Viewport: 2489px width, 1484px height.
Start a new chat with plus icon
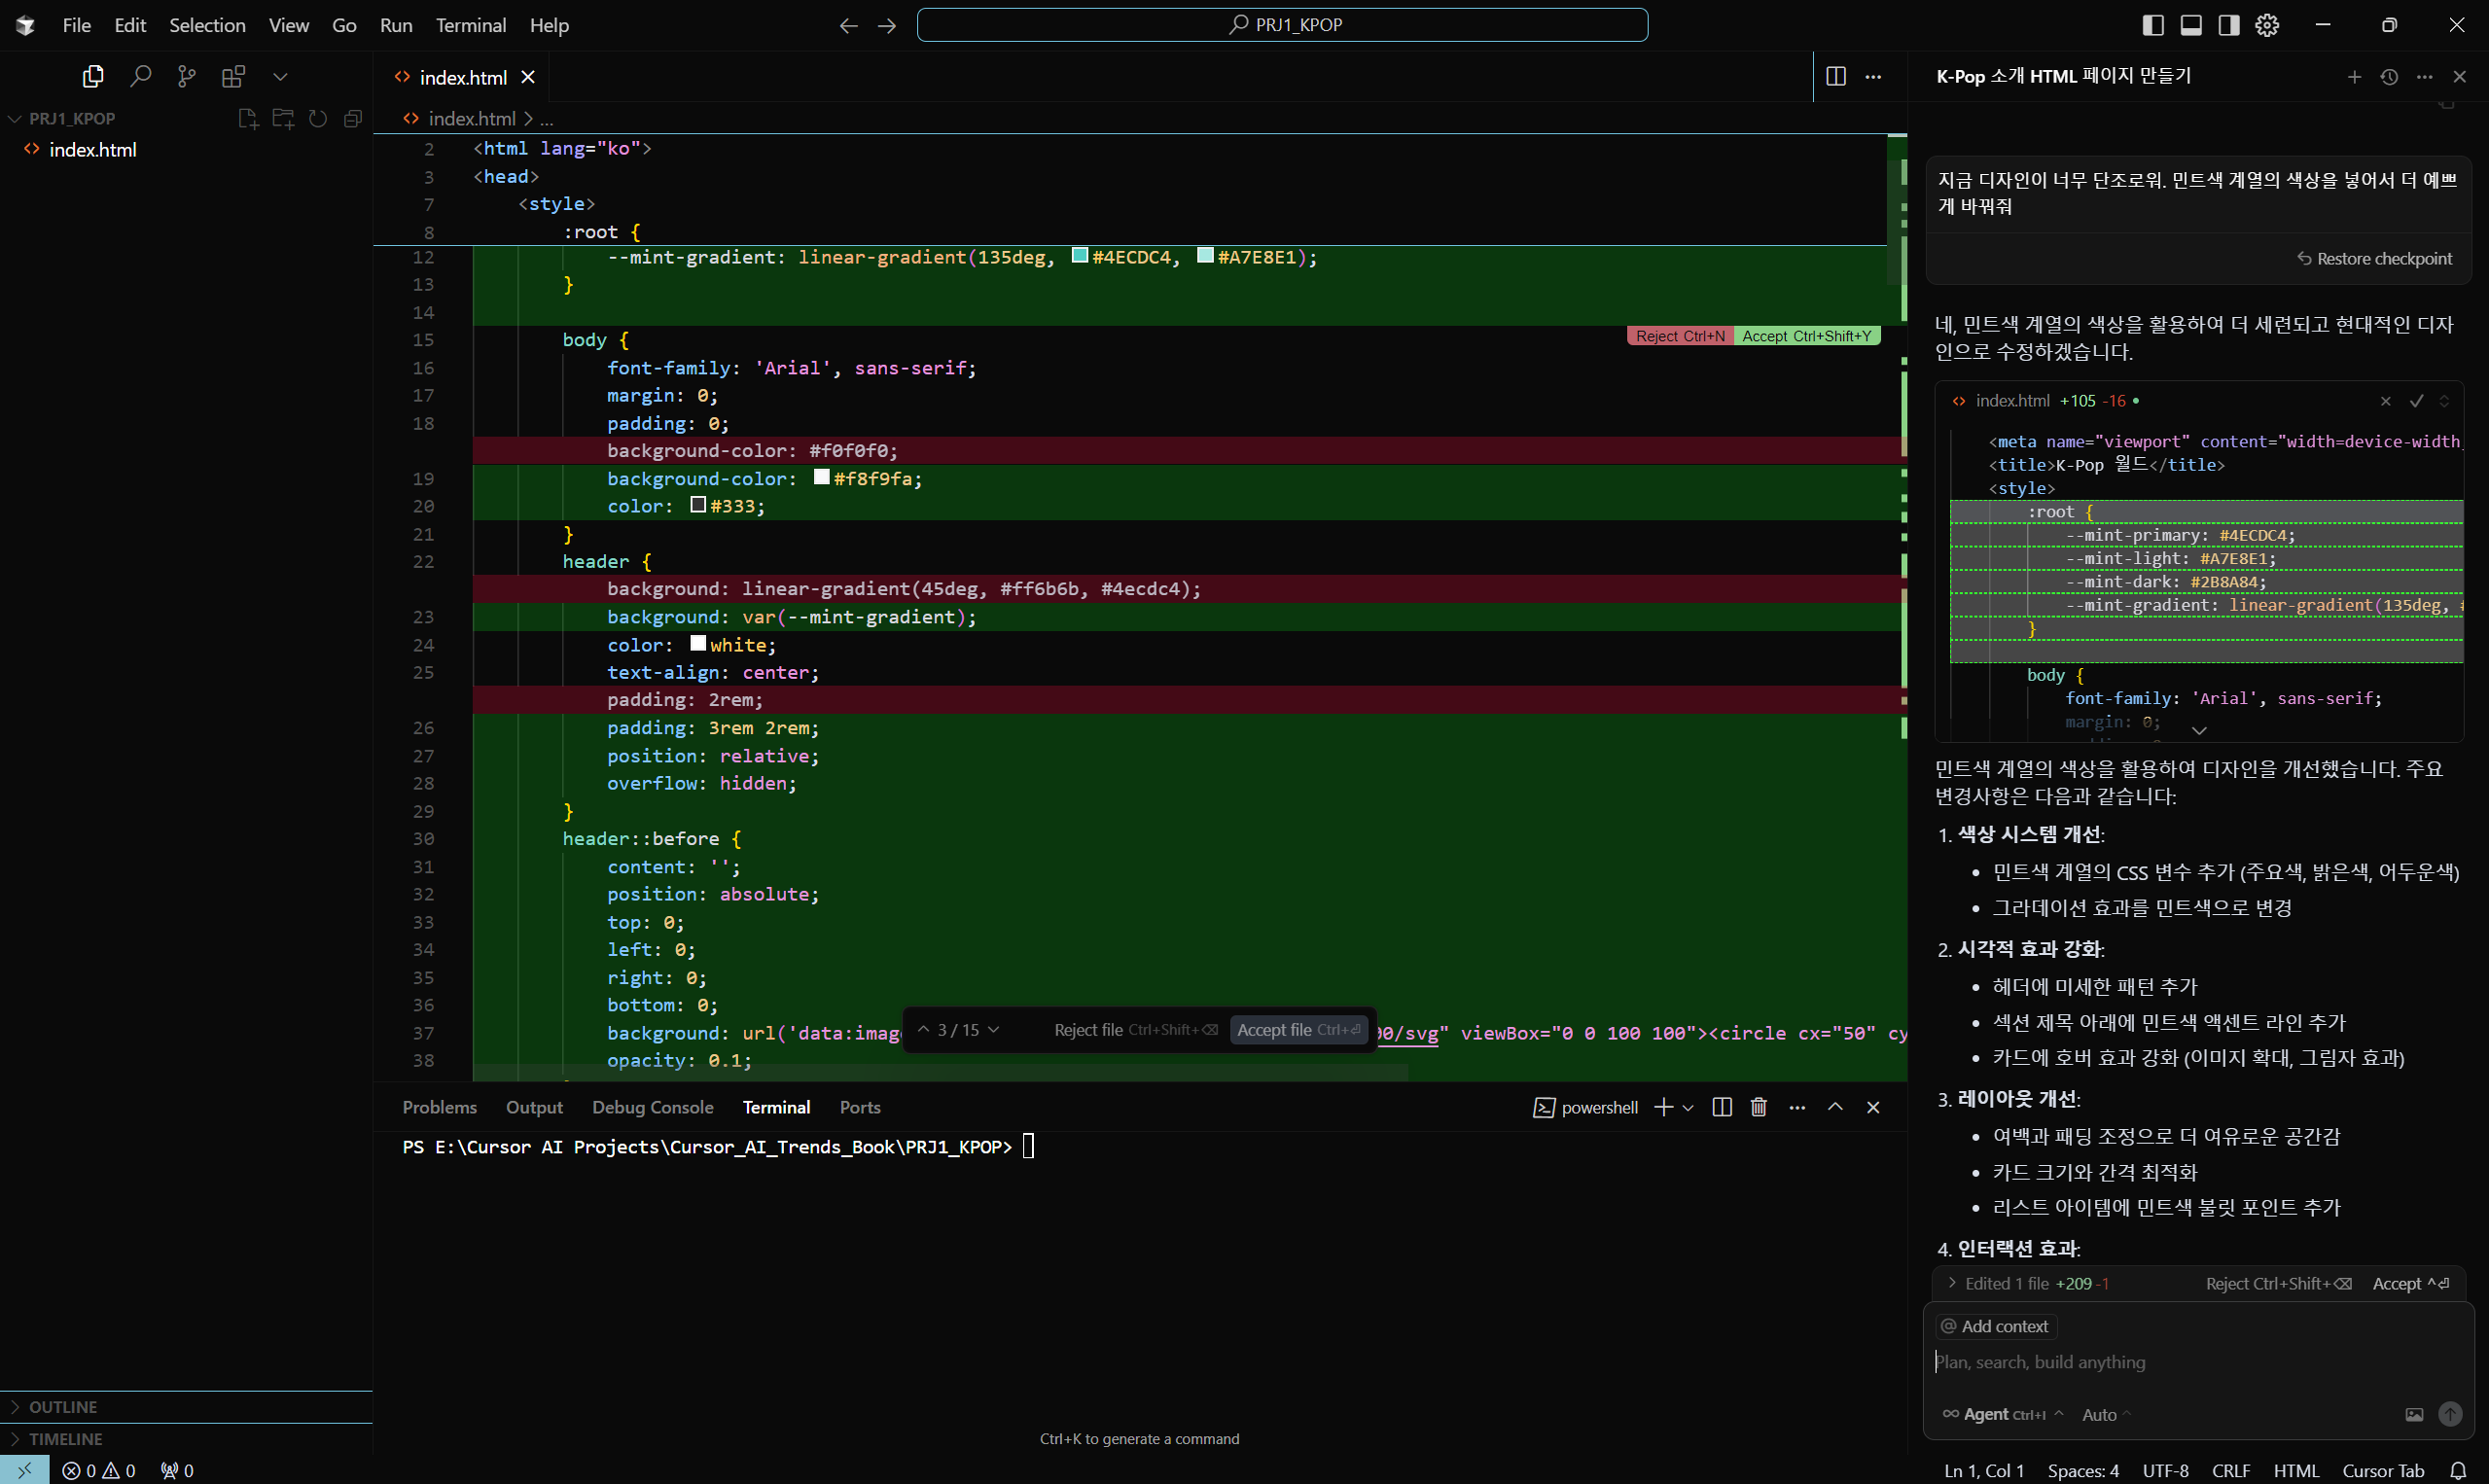coord(2354,77)
